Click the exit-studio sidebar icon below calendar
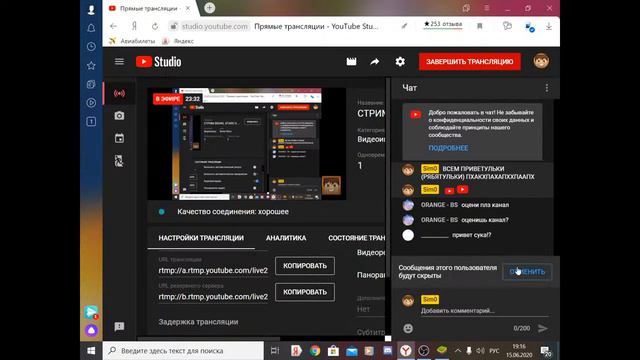Viewport: 640px width, 360px height. [x=119, y=161]
